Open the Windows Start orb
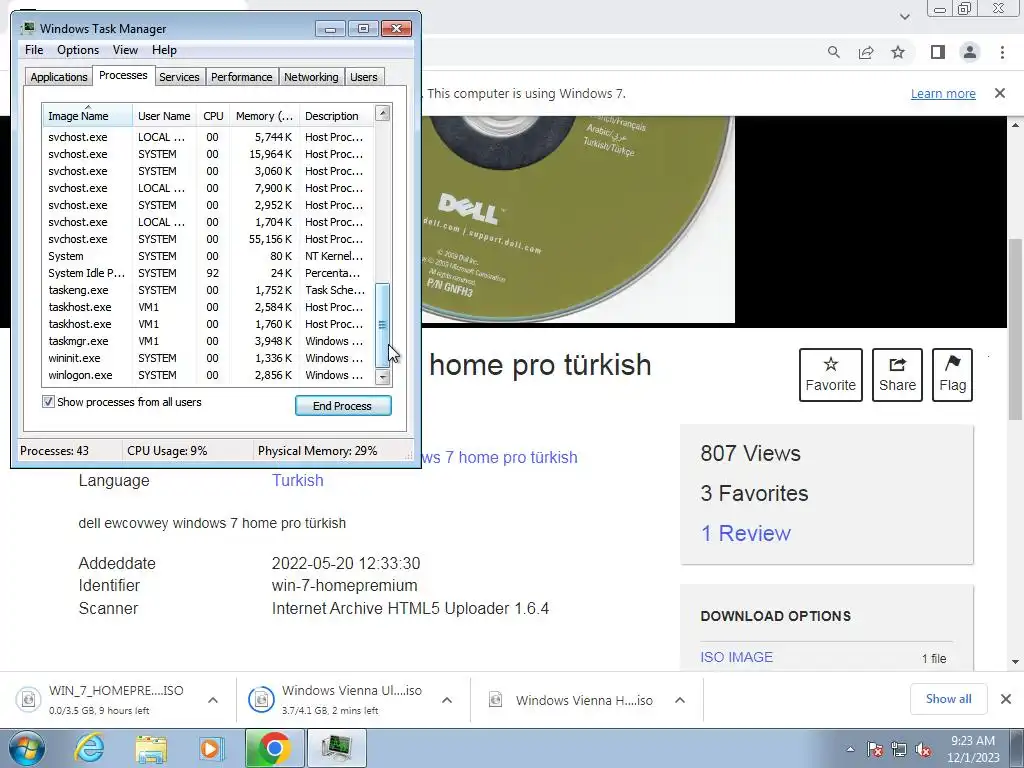 [27, 748]
